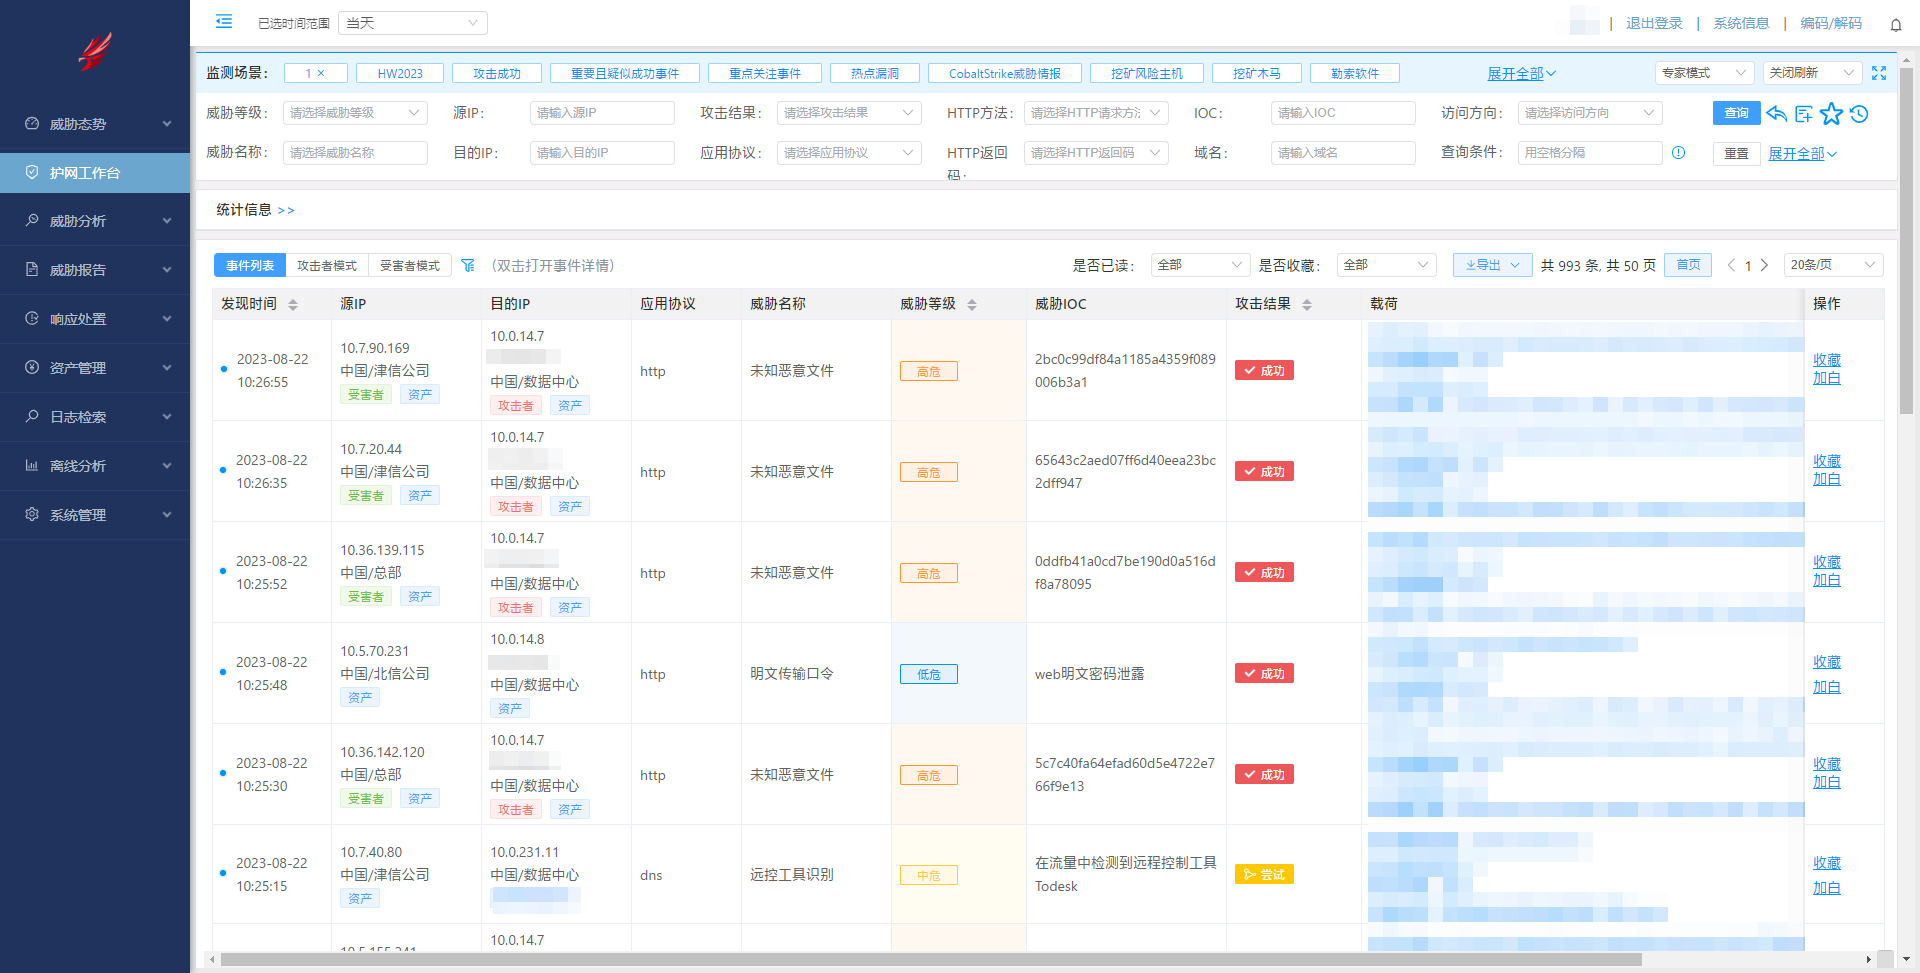Click the 离线分析 chart sidebar icon
This screenshot has width=1920, height=973.
coord(32,466)
